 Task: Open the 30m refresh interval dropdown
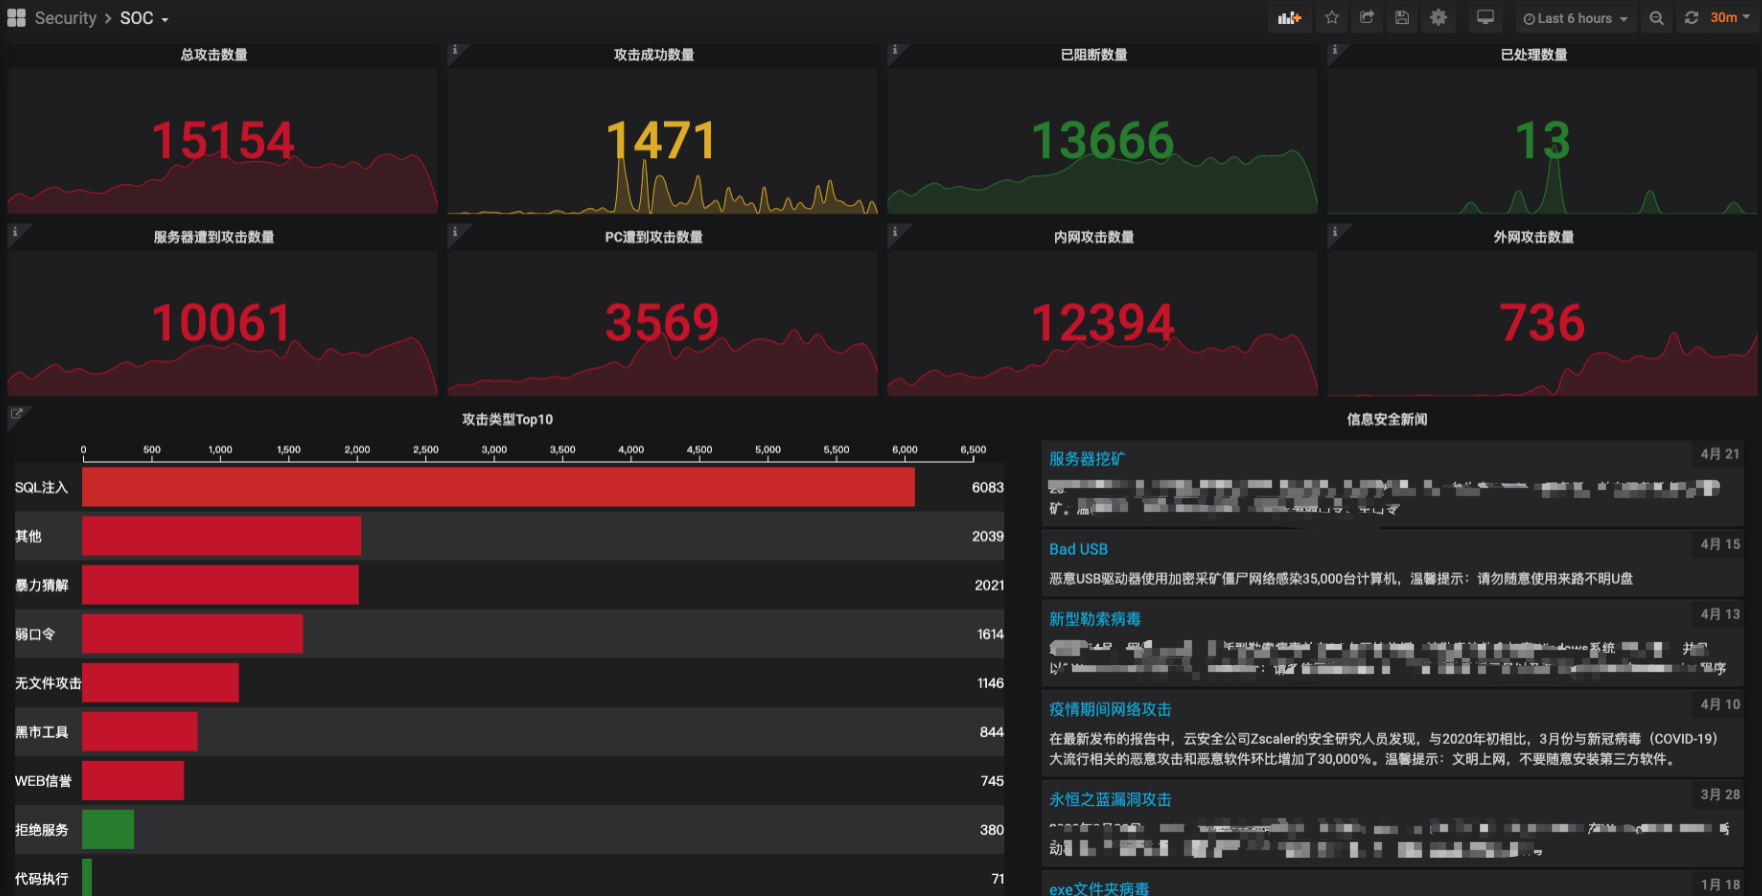pos(1731,18)
